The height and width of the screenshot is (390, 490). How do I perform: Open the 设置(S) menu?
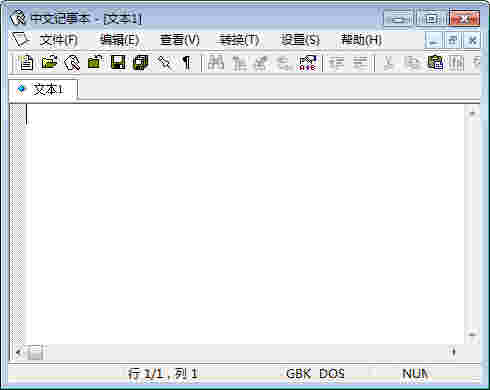[x=300, y=40]
